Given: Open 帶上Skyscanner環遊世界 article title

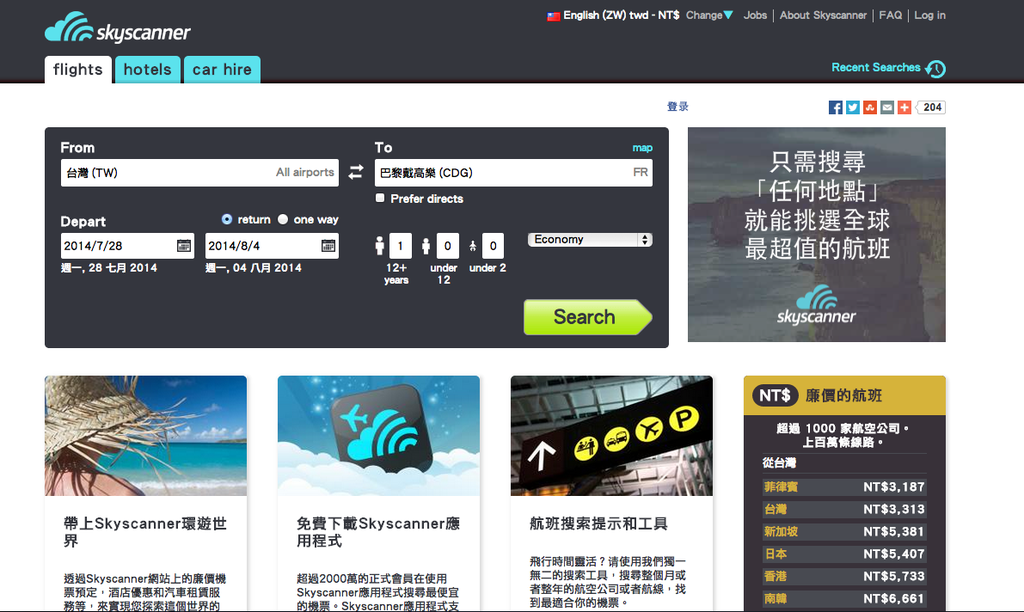Looking at the screenshot, I should 145,532.
